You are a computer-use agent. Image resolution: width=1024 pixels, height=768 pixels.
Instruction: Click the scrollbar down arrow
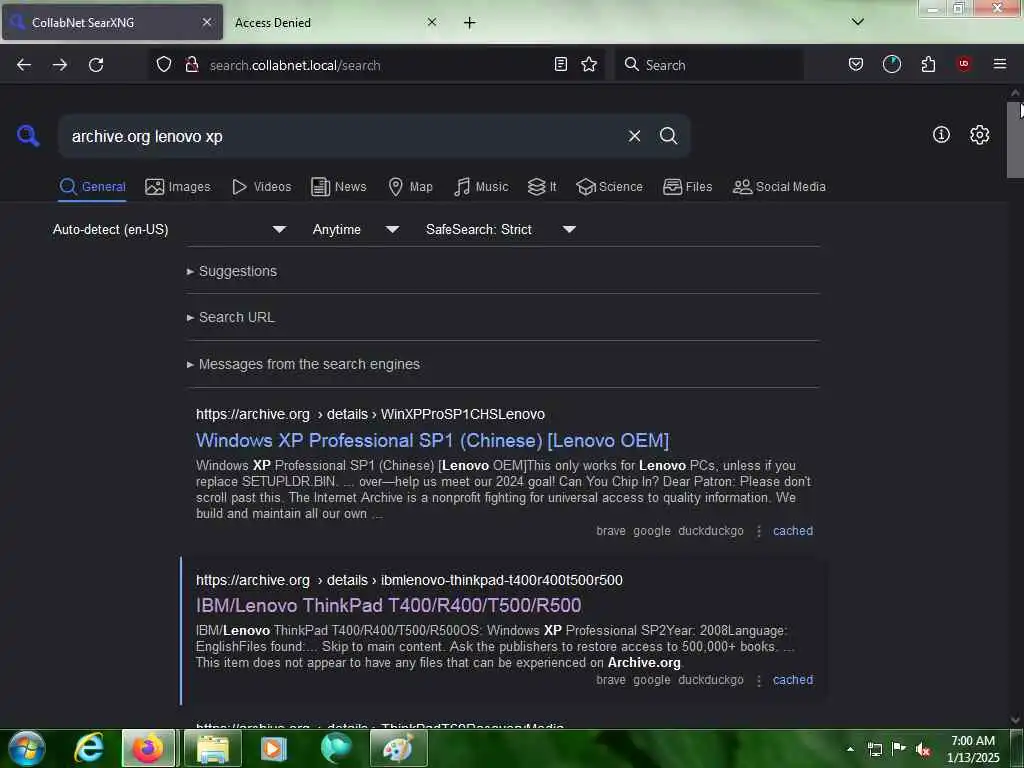click(1015, 720)
